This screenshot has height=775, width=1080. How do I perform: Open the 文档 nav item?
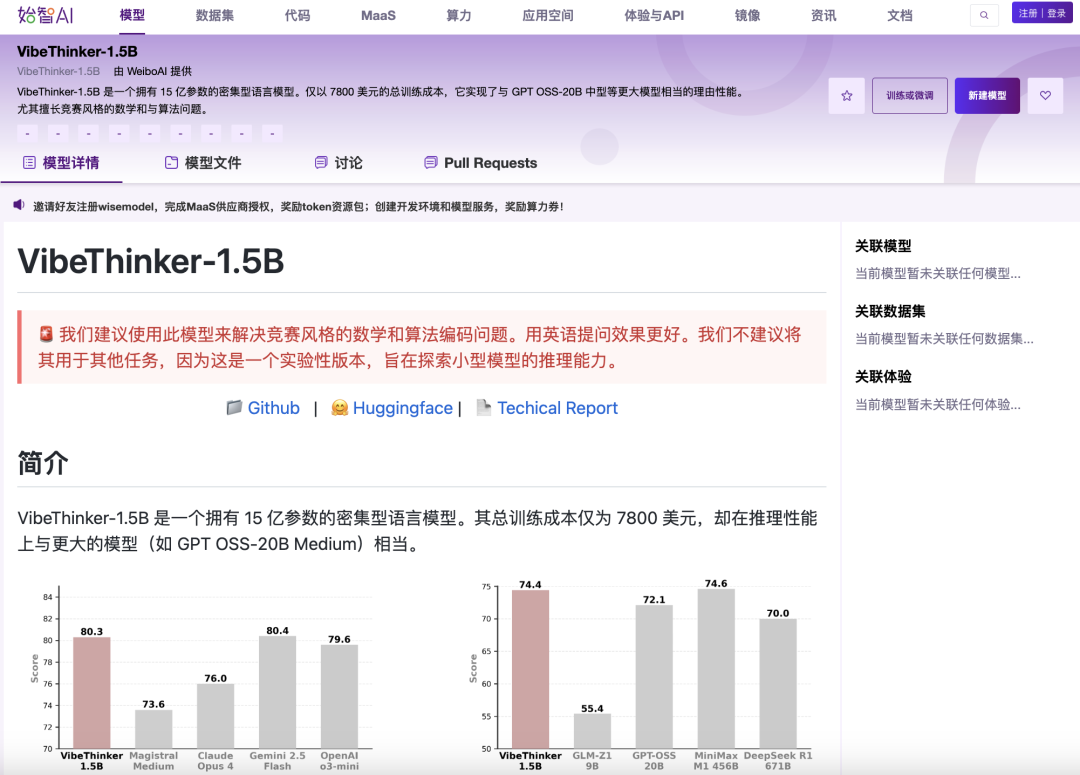coord(900,15)
